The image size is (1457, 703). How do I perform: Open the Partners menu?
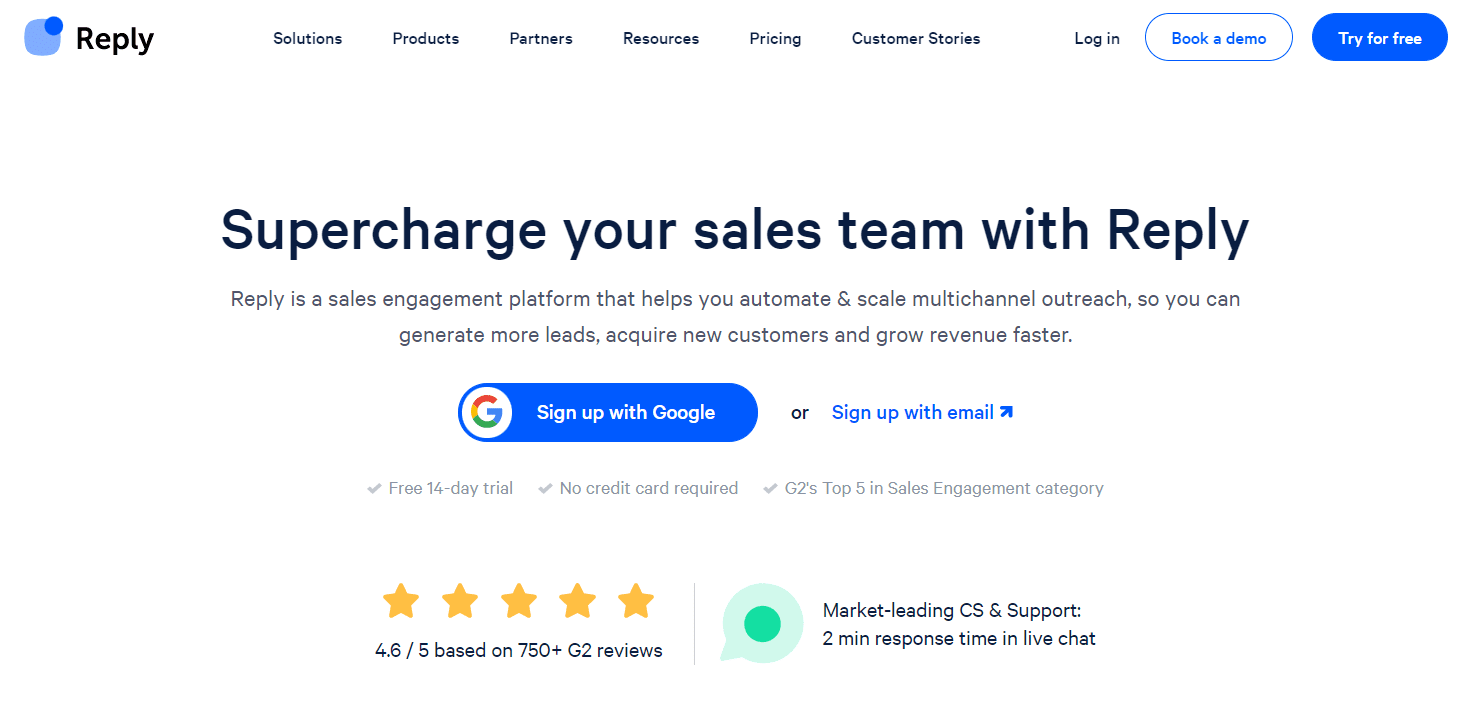541,38
